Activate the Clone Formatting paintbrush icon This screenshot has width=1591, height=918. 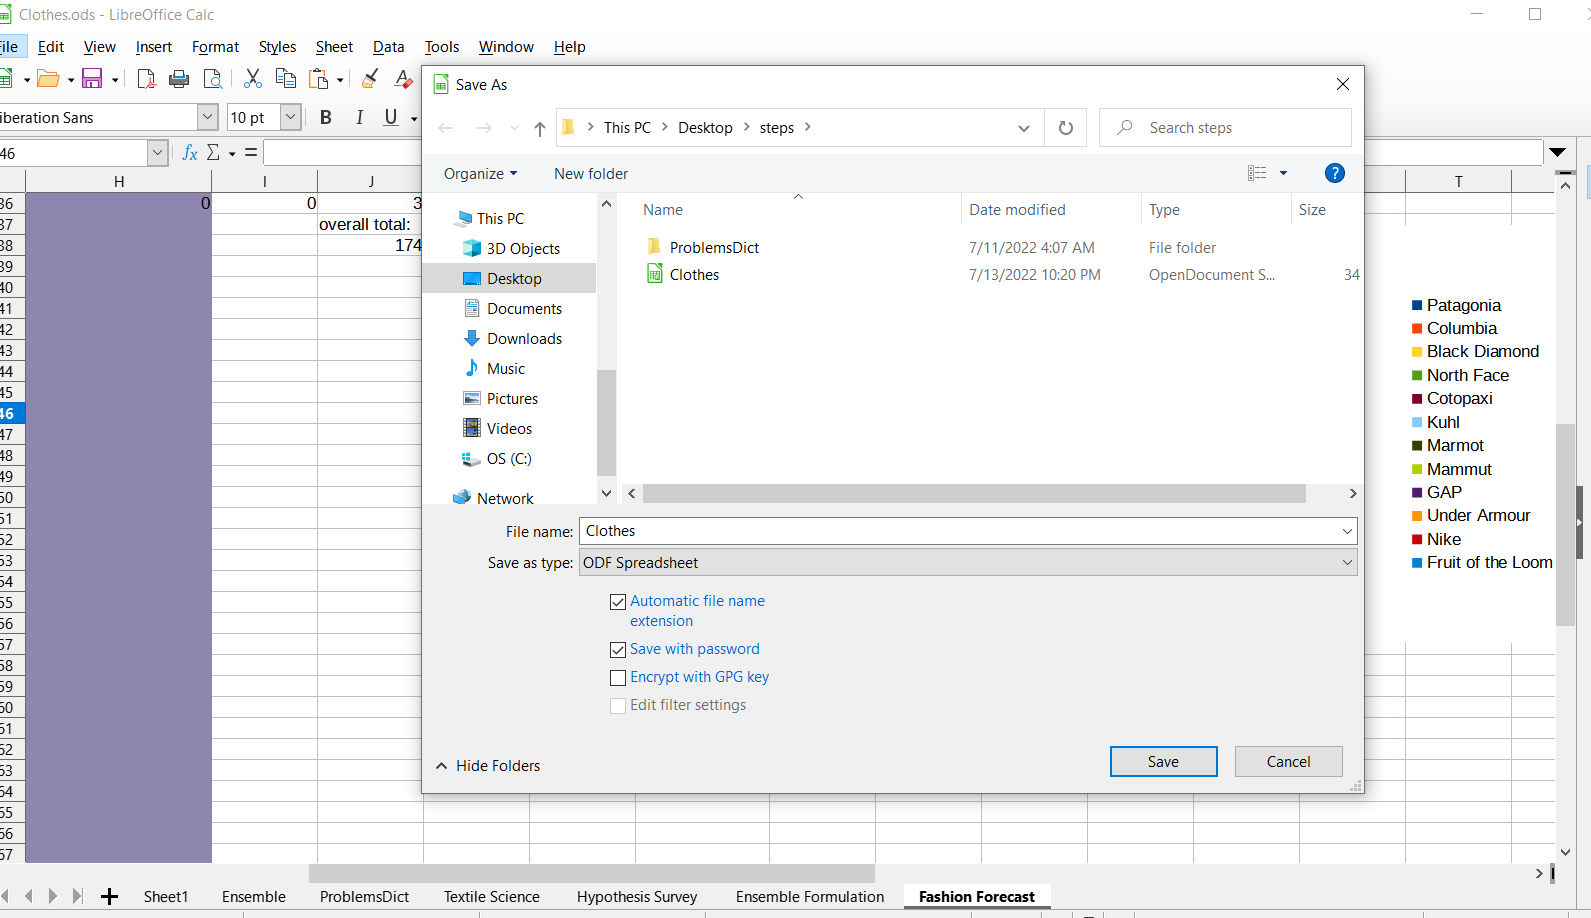click(x=370, y=79)
